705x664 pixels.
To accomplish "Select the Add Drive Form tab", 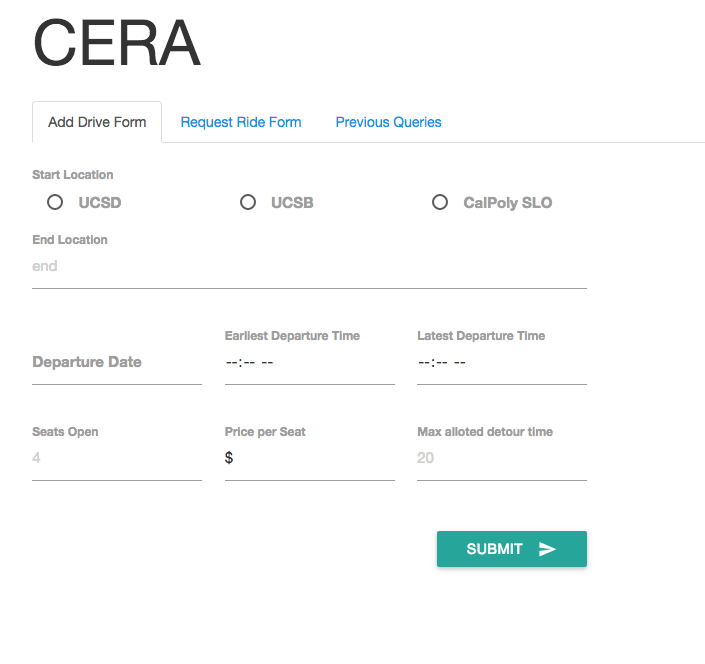I will [x=97, y=122].
